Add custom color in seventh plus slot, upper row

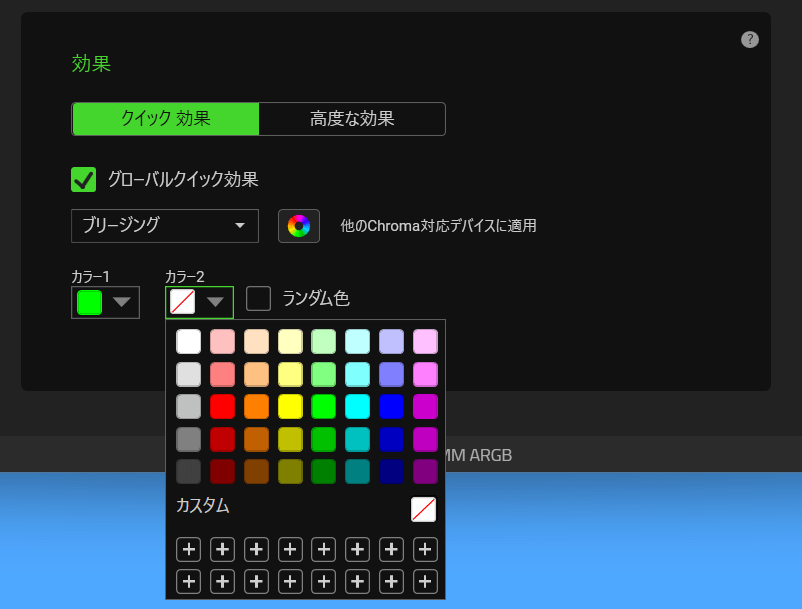click(391, 549)
